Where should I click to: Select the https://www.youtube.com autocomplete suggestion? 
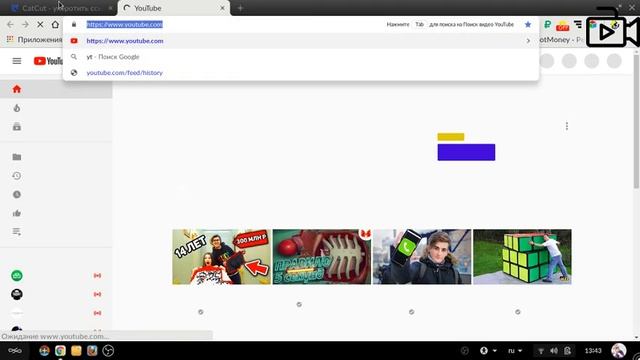point(301,41)
